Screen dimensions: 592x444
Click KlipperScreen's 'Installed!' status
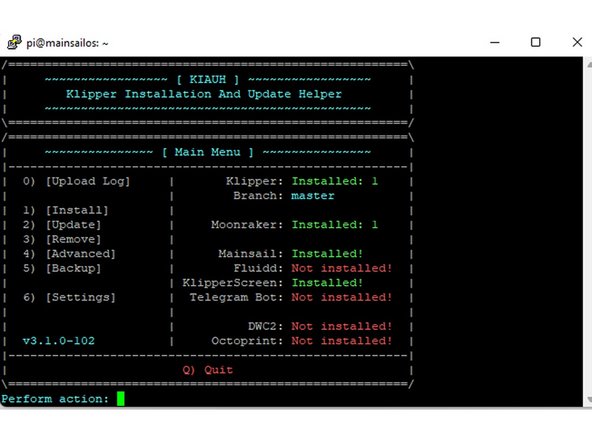pyautogui.click(x=327, y=283)
